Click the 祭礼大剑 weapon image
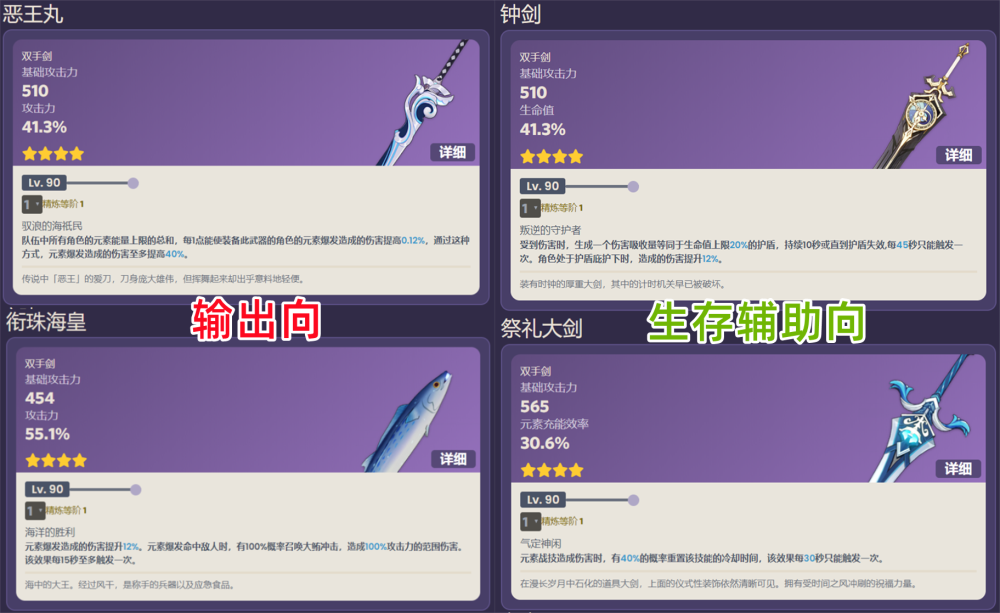 click(922, 418)
